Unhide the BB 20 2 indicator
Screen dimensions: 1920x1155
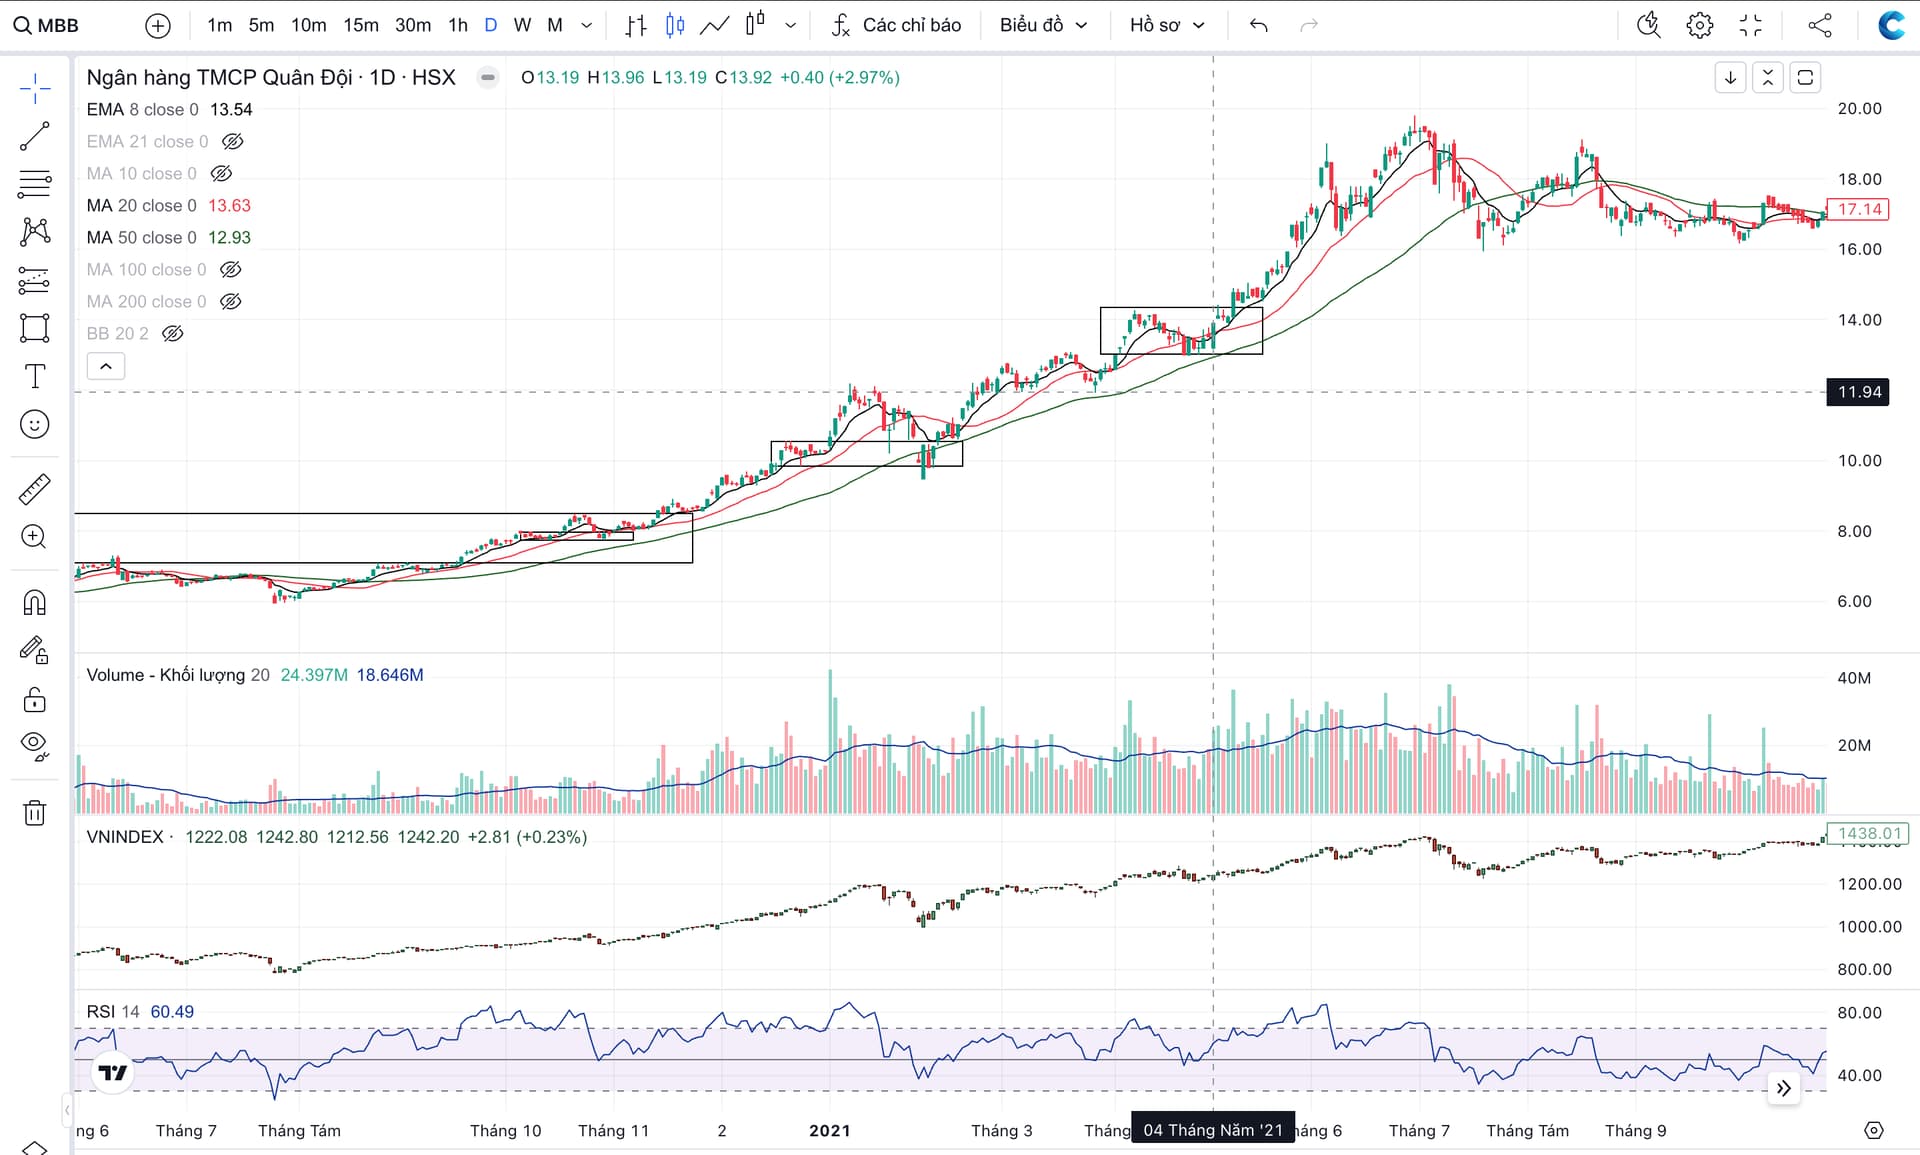pos(172,334)
